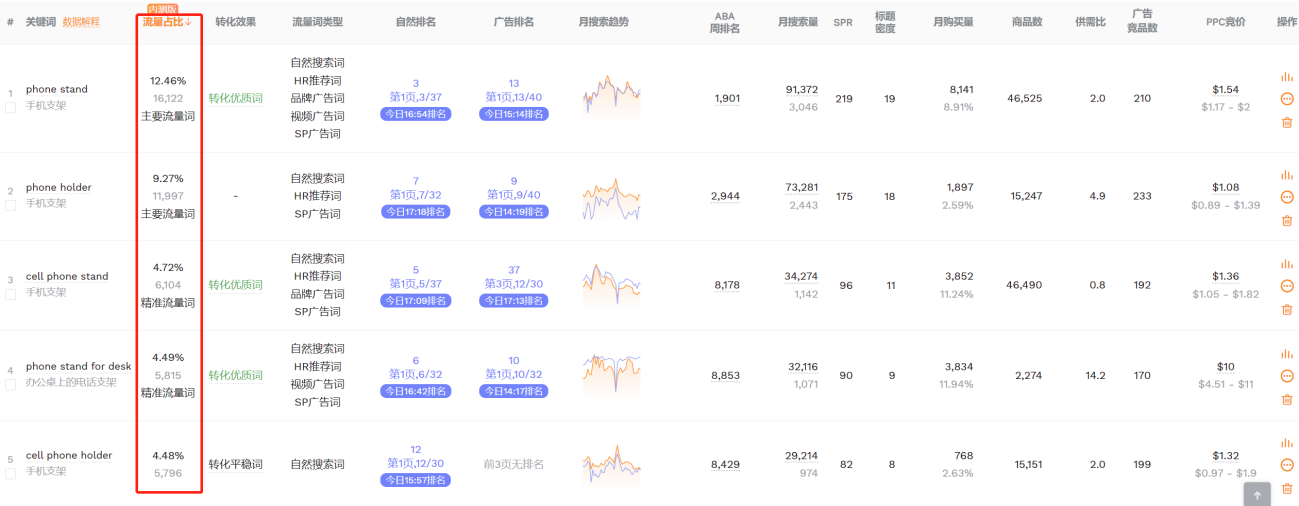Viewport: 1299px width, 506px height.
Task: Open the 数据解释 link
Action: 81,22
